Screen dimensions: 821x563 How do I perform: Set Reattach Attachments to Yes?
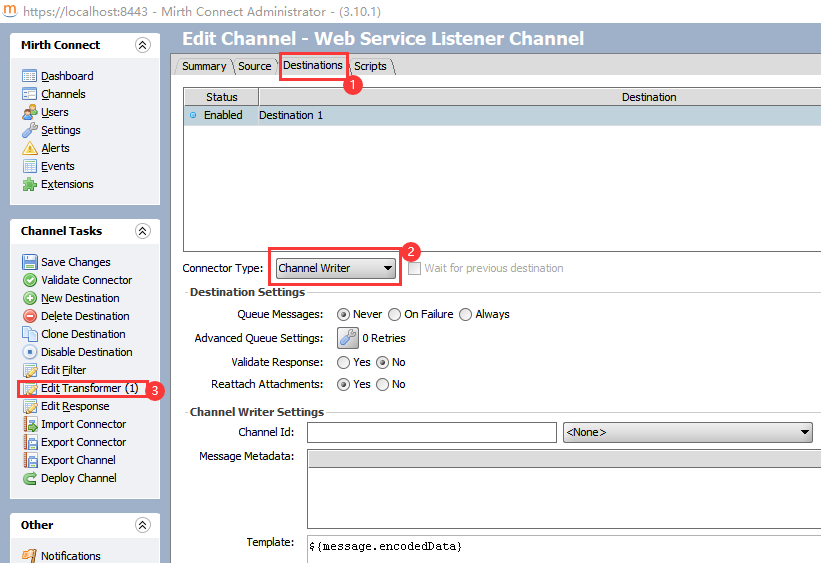click(343, 384)
